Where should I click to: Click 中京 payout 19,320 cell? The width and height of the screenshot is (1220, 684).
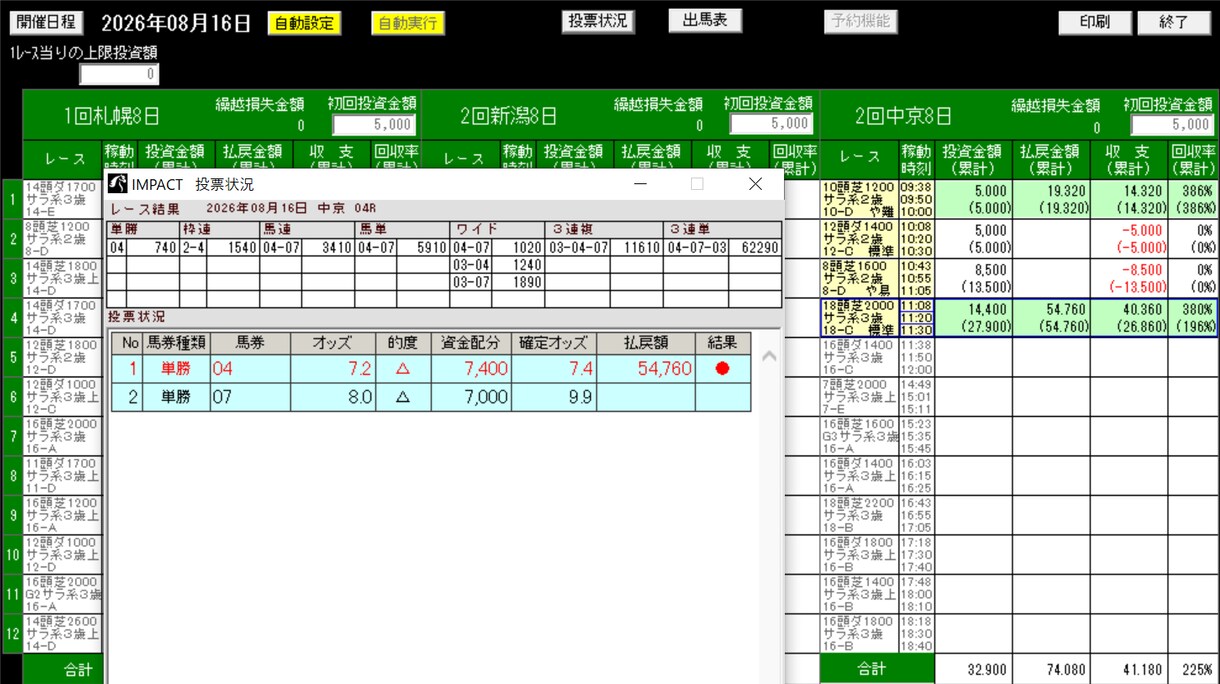click(x=1050, y=199)
